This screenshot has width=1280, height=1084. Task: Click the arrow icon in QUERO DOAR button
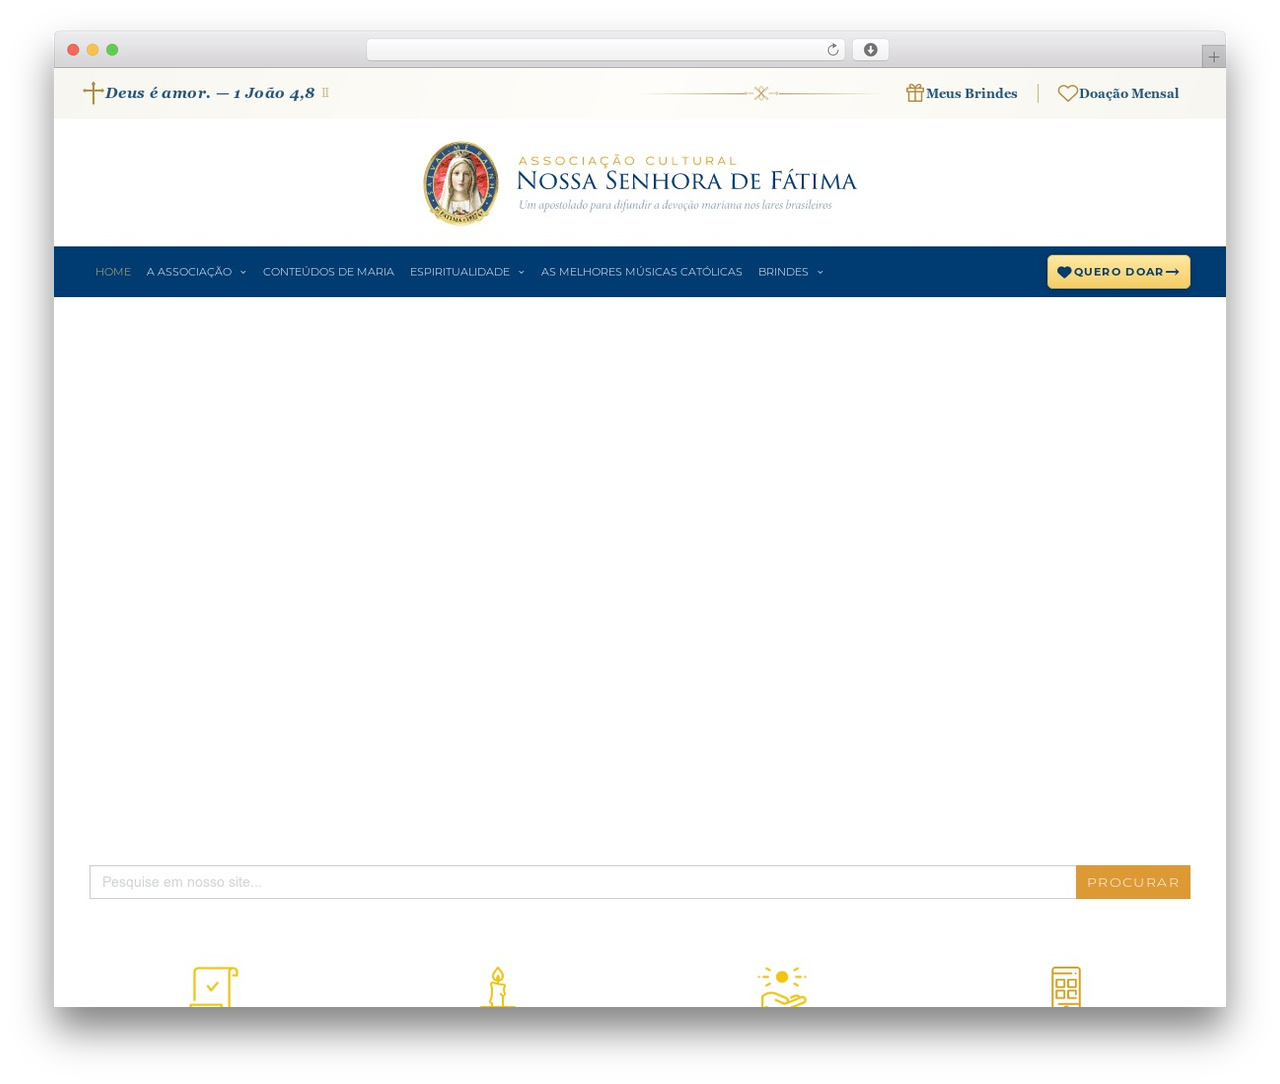(x=1172, y=272)
